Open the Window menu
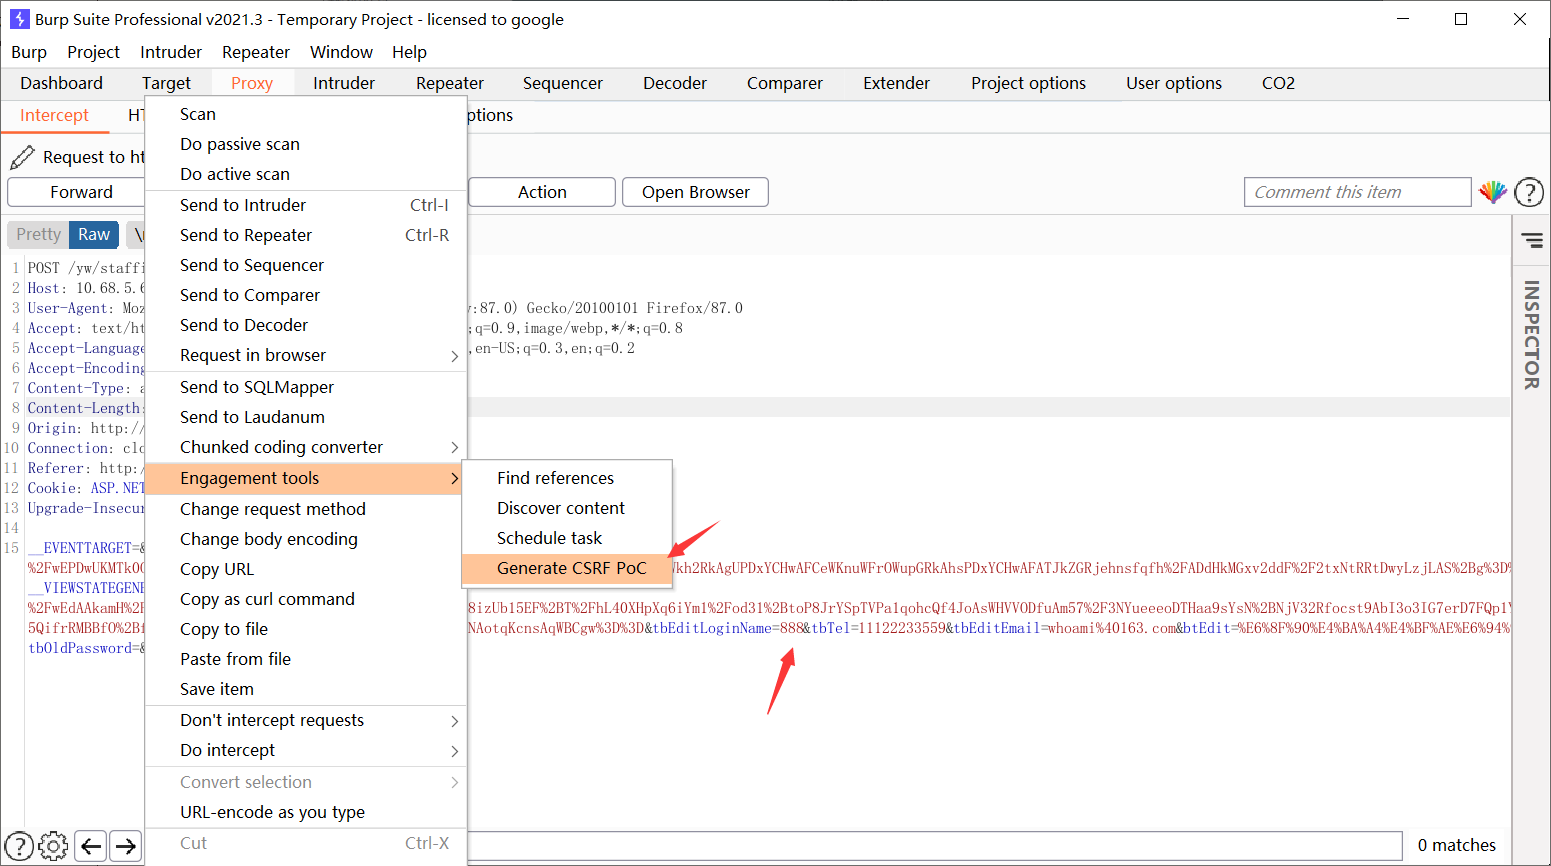Image resolution: width=1551 pixels, height=866 pixels. pyautogui.click(x=341, y=52)
